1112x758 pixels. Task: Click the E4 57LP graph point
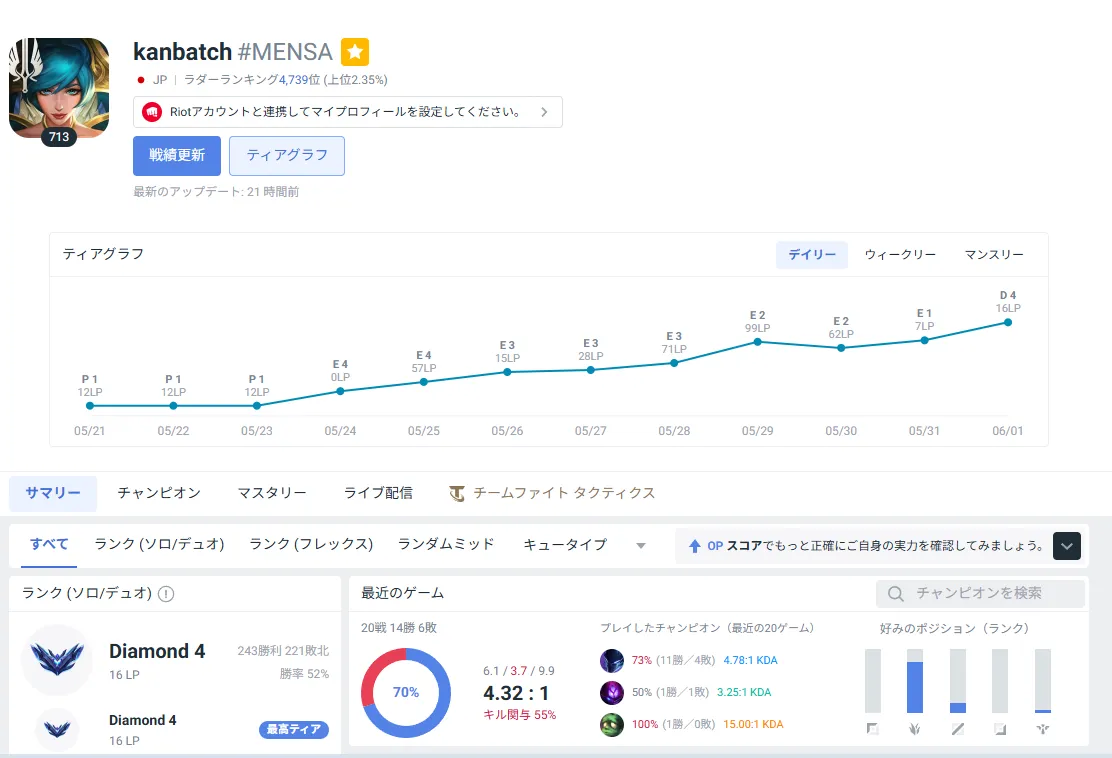coord(424,381)
